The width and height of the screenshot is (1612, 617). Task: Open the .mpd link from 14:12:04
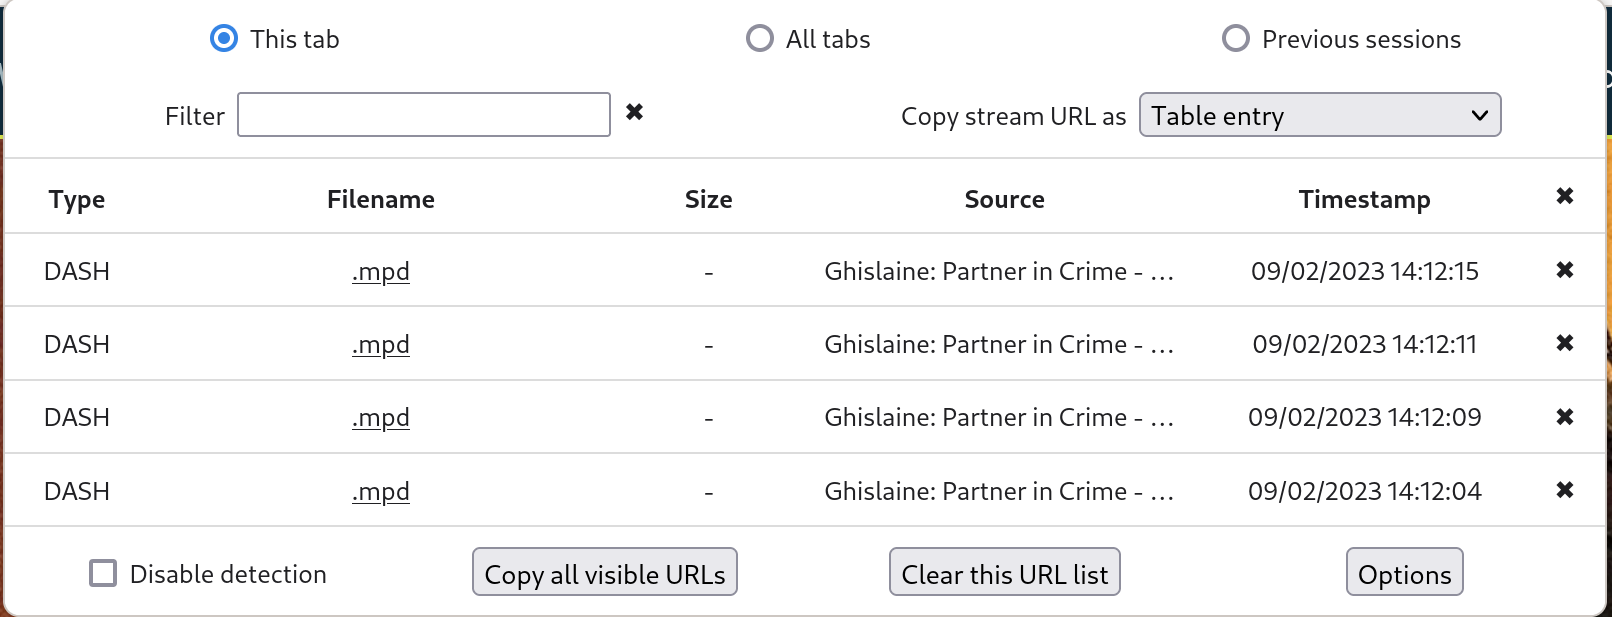381,491
